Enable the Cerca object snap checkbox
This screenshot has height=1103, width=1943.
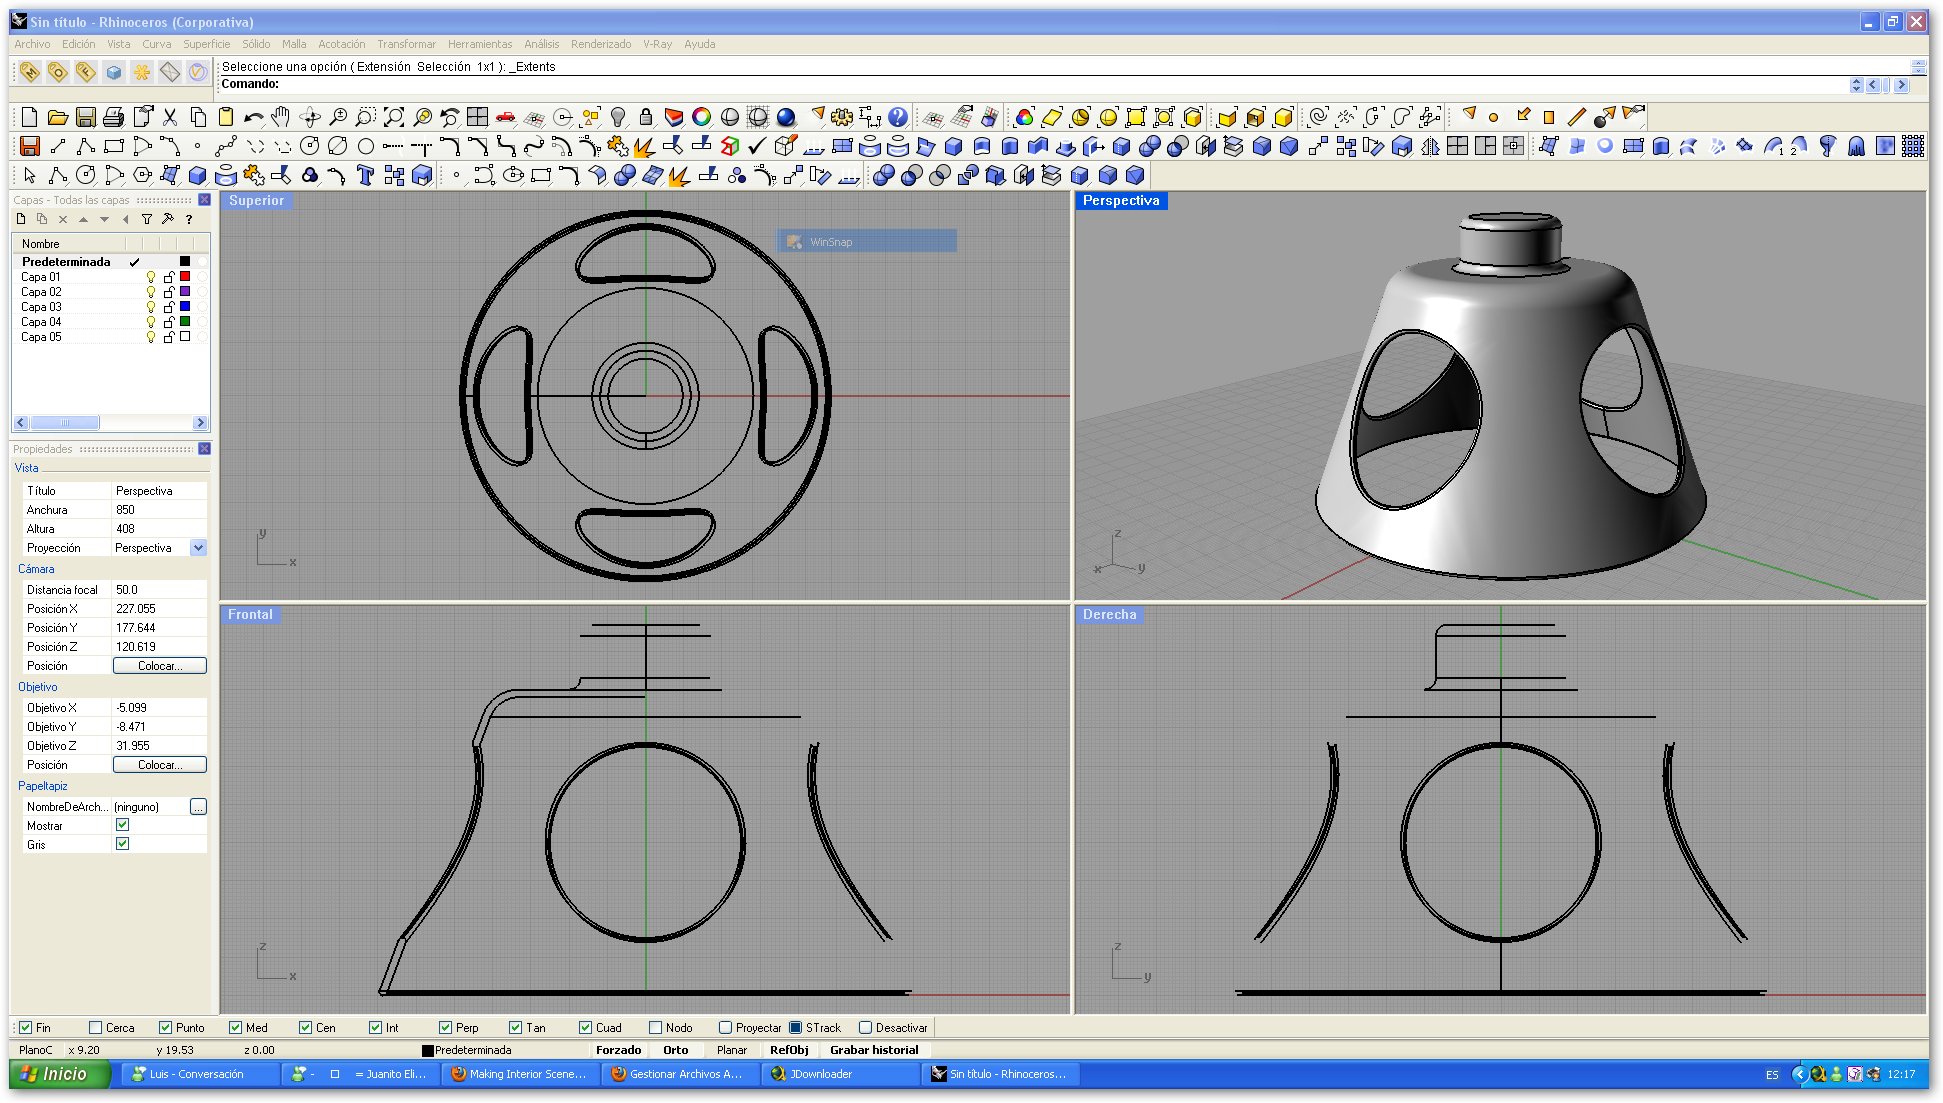(96, 1027)
